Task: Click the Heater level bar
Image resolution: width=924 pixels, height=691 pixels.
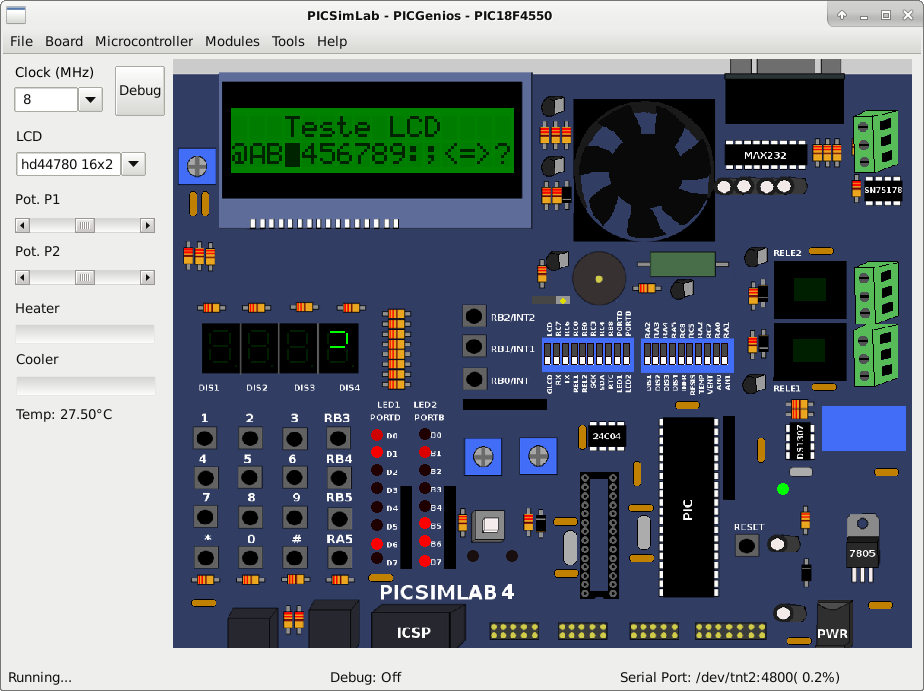Action: click(85, 334)
